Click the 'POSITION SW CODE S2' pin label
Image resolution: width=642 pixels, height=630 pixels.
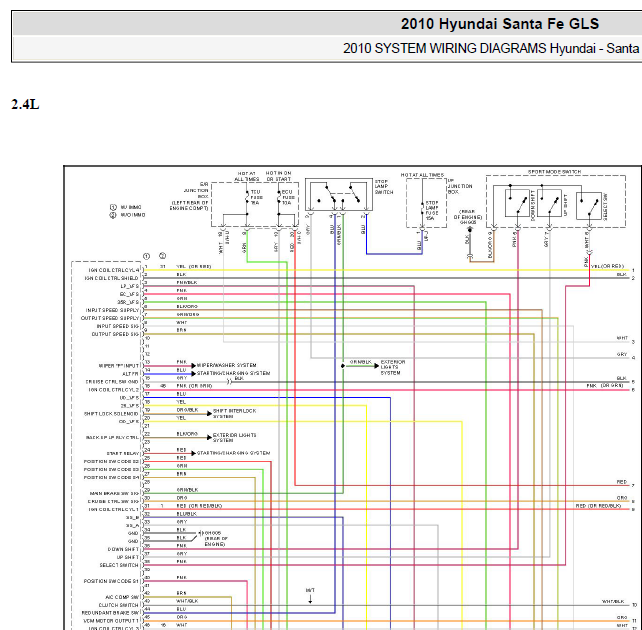[111, 461]
